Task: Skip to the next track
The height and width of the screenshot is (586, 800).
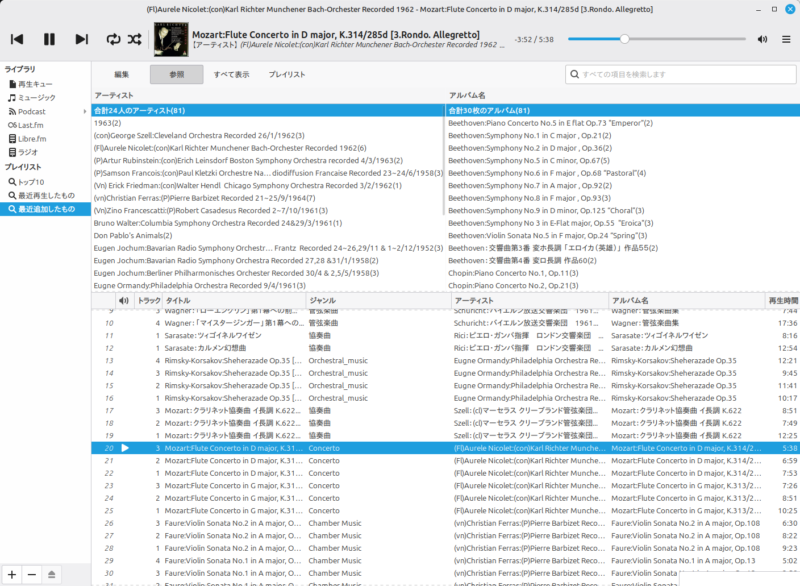Action: click(x=82, y=39)
